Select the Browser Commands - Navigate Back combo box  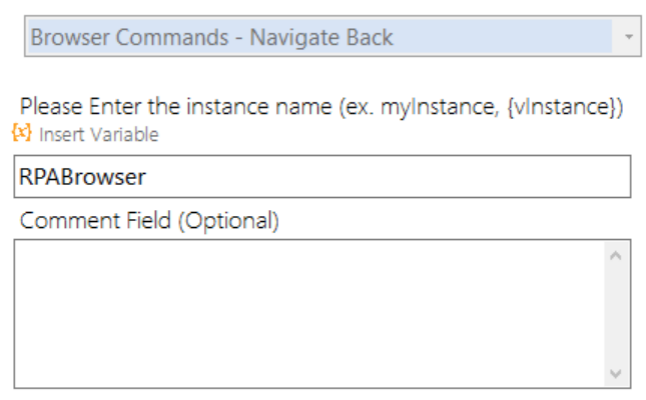[x=332, y=36]
